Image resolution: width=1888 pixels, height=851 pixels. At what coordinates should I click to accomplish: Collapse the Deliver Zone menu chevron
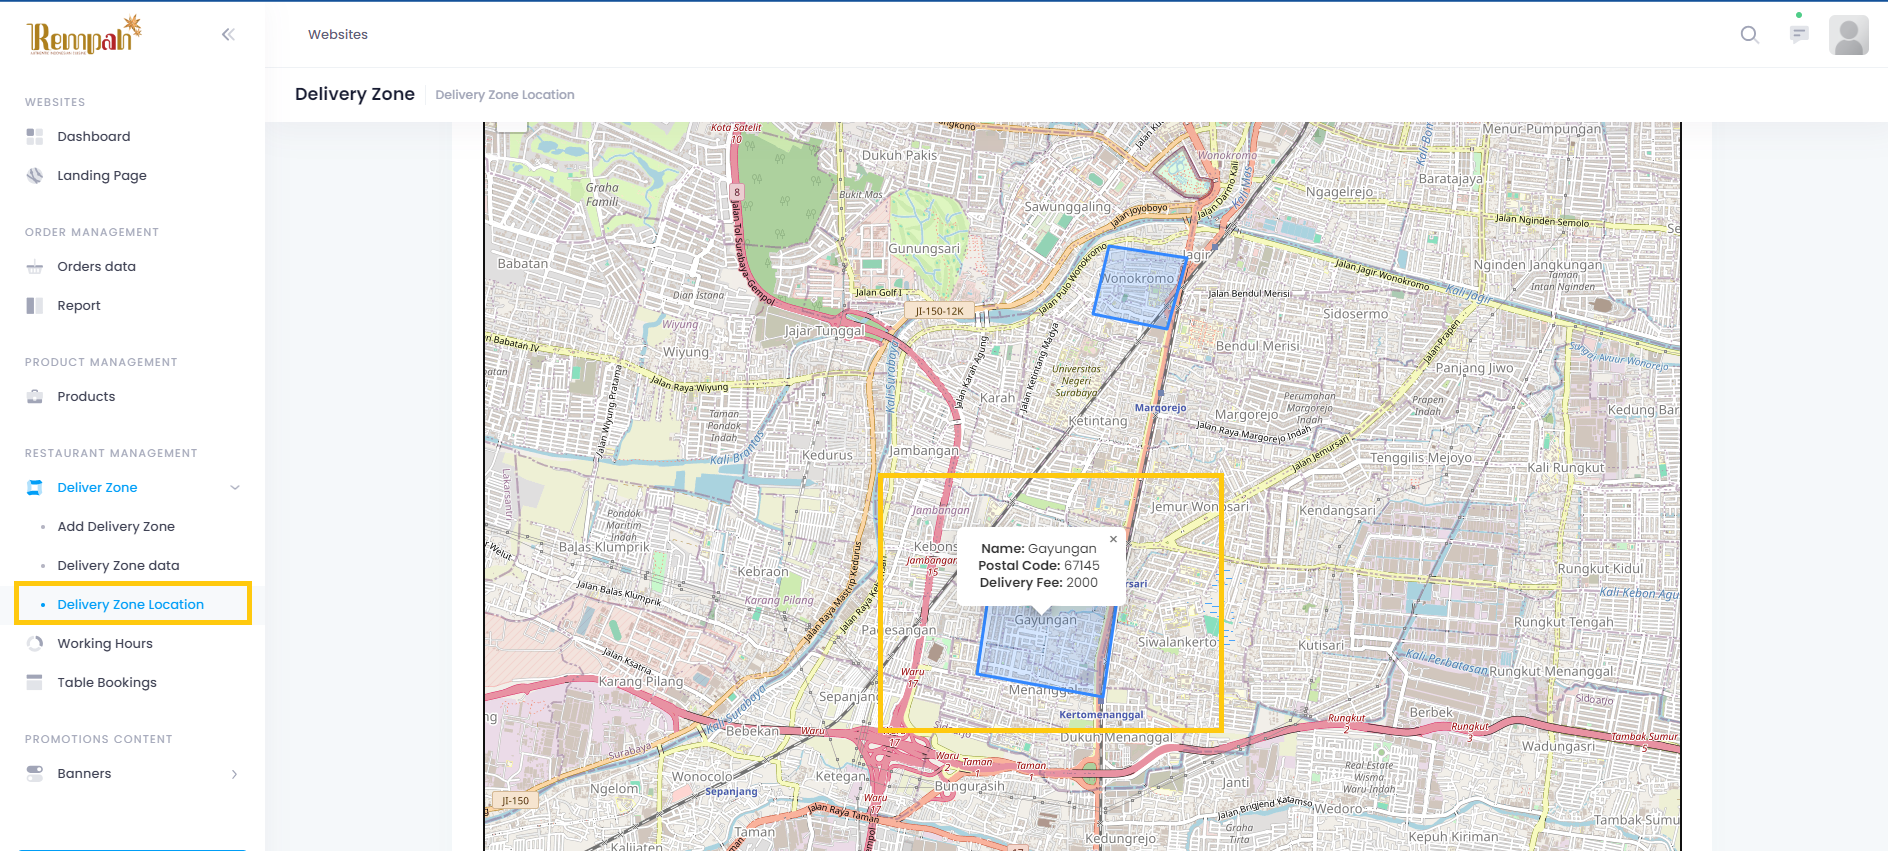pyautogui.click(x=235, y=488)
